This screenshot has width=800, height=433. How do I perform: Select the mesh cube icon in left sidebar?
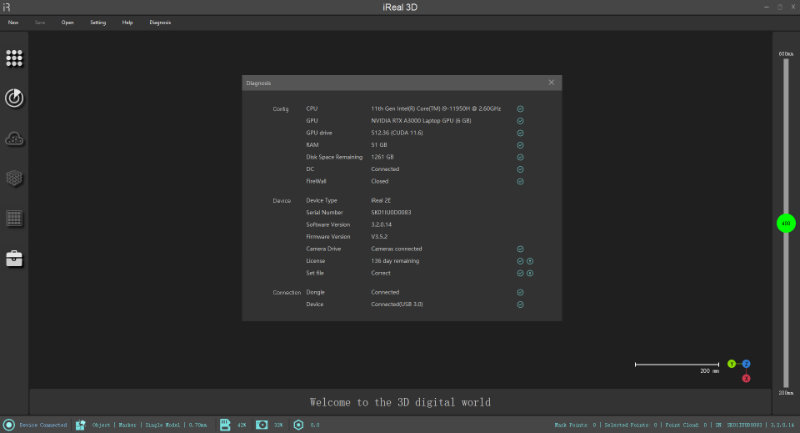point(14,178)
